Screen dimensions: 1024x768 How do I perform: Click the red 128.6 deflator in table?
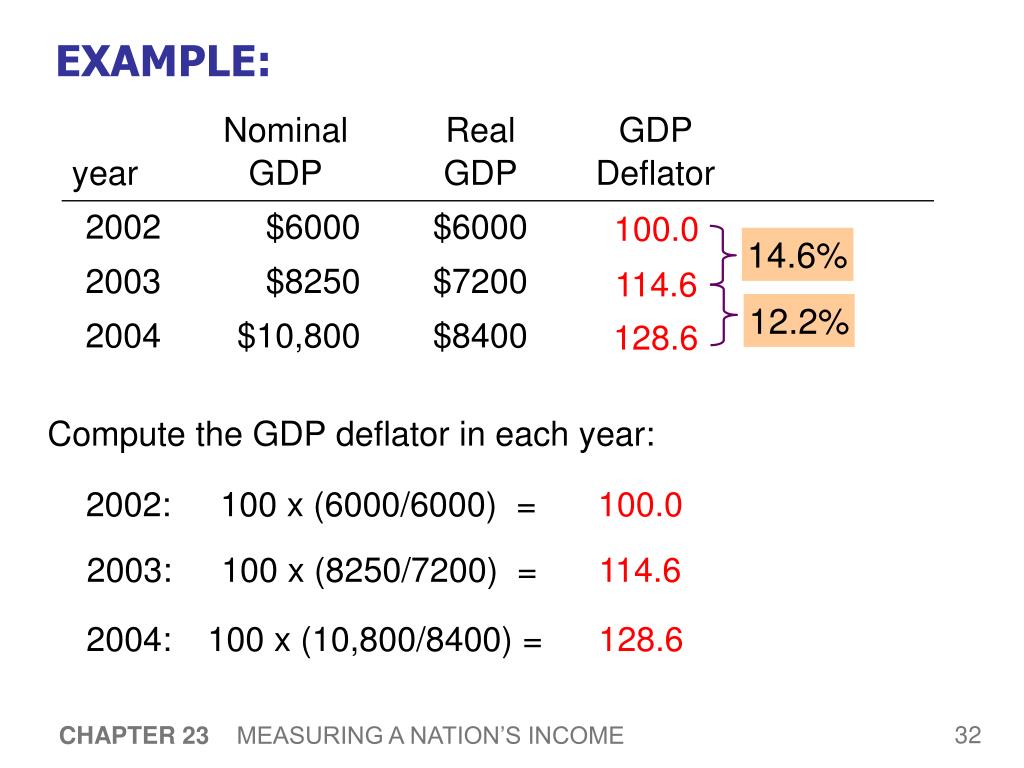coord(656,339)
